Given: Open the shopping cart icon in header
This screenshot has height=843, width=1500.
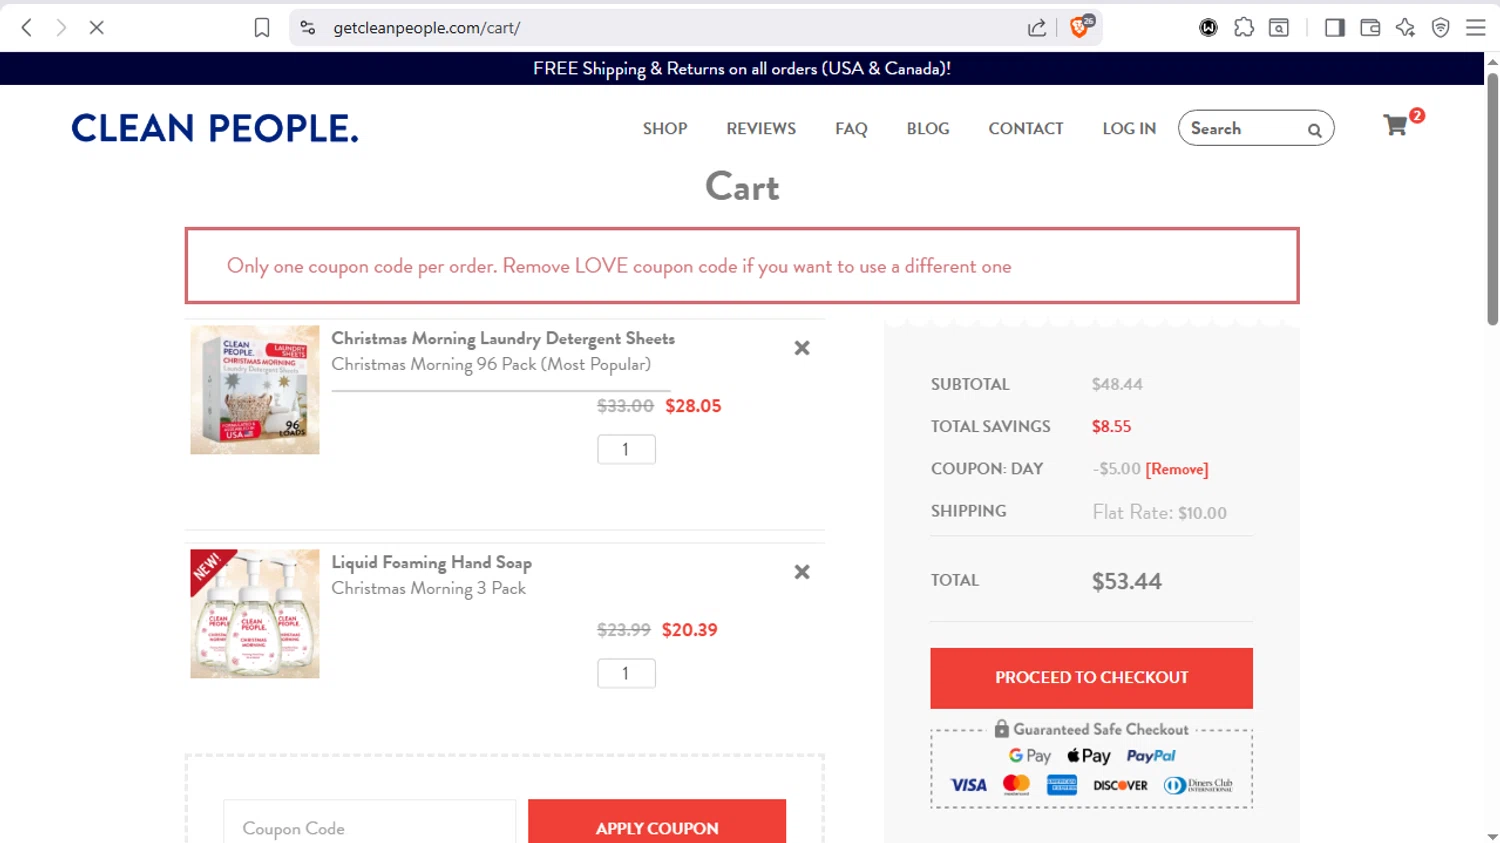Looking at the screenshot, I should click(x=1396, y=126).
